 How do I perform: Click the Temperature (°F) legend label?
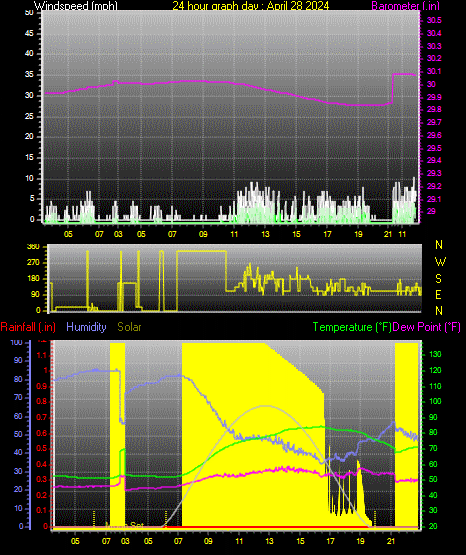point(352,327)
